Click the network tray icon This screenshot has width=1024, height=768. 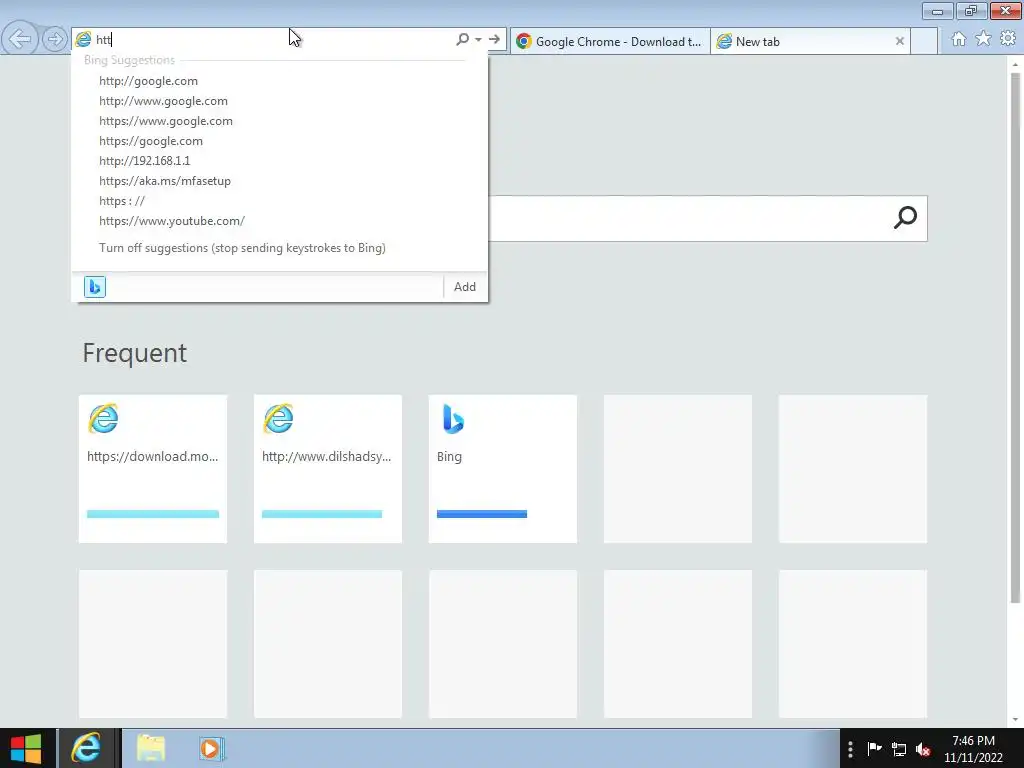(x=899, y=749)
